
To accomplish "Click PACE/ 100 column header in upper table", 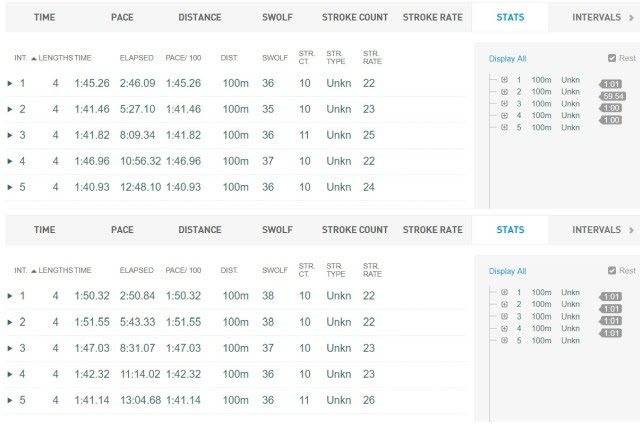I will pyautogui.click(x=183, y=58).
